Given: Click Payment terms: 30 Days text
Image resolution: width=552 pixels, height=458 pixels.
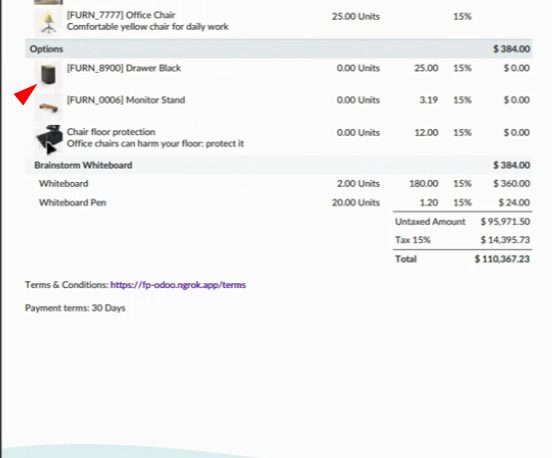Looking at the screenshot, I should point(75,308).
